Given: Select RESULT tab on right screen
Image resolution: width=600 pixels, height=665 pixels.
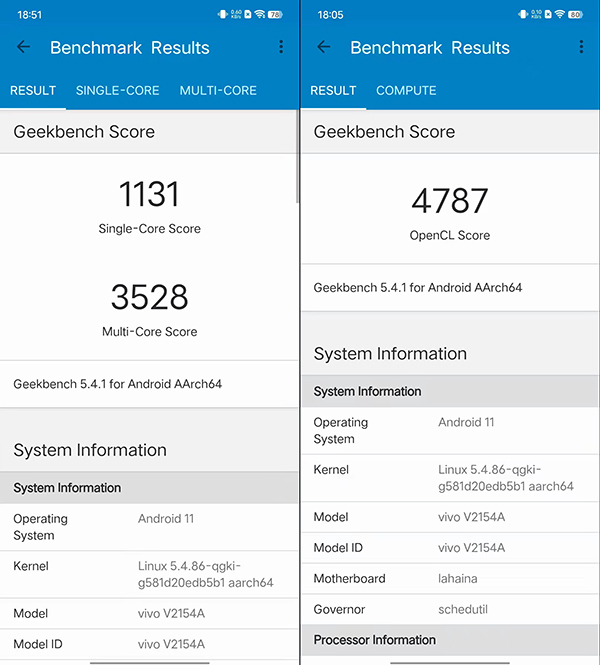Looking at the screenshot, I should point(333,90).
